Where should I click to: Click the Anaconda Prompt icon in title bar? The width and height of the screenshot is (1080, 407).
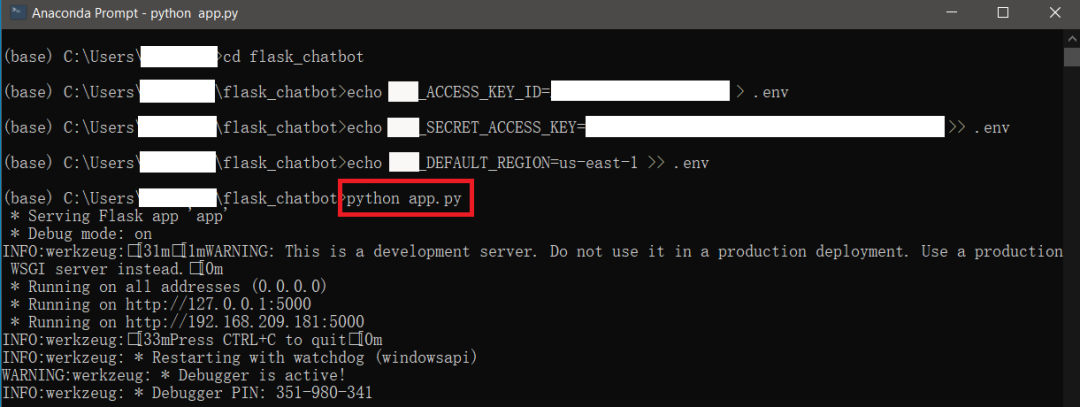(x=17, y=12)
